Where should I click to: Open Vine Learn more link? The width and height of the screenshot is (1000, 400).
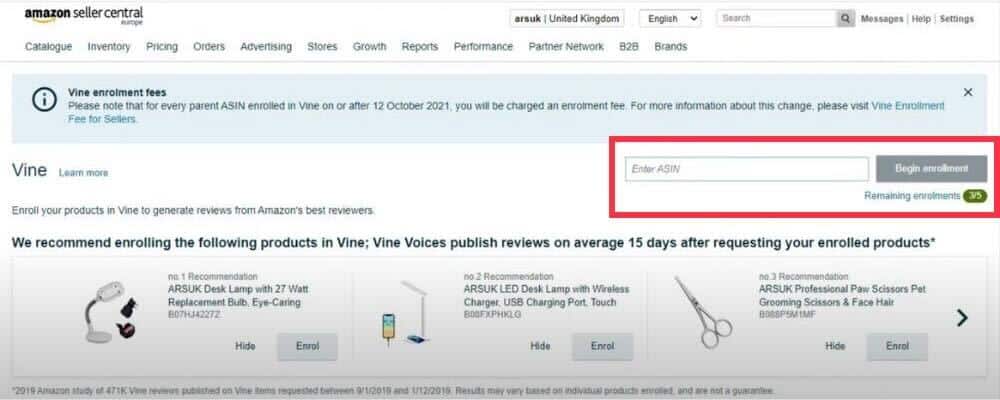(84, 173)
